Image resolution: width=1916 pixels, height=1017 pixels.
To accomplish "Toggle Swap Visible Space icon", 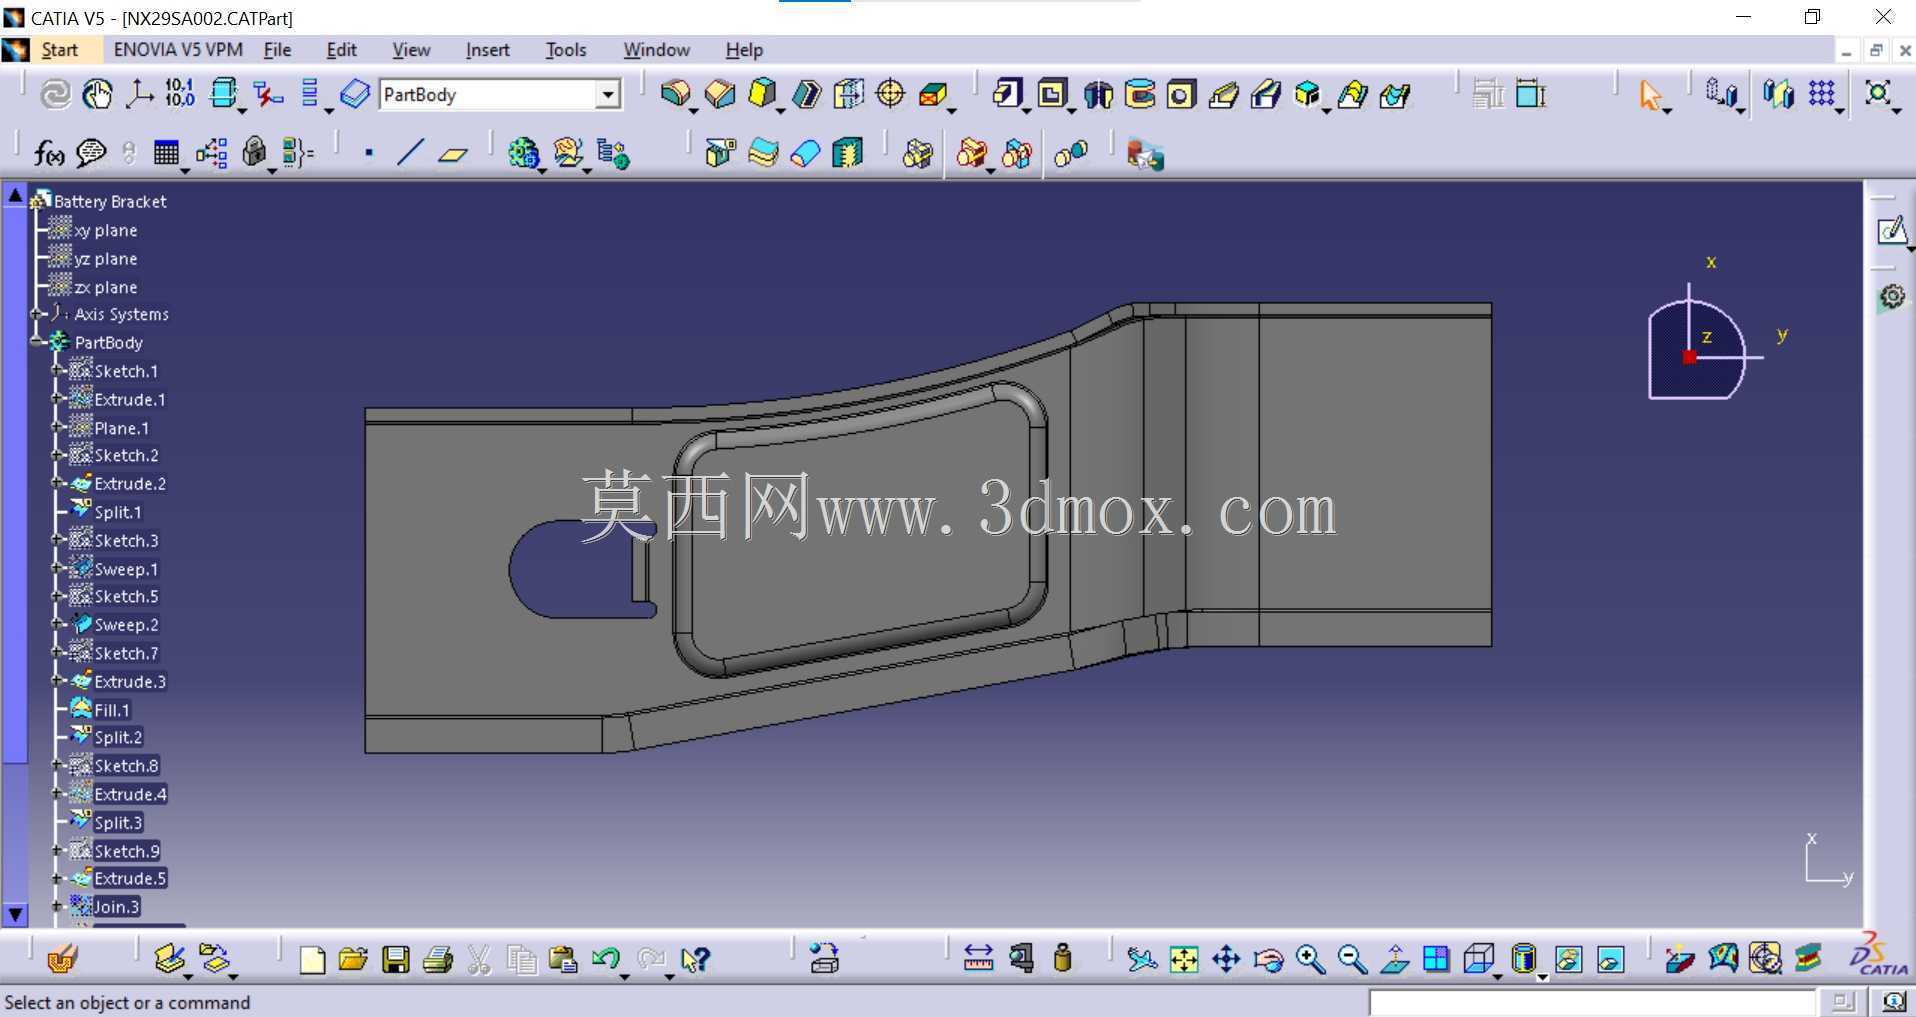I will [x=1610, y=959].
